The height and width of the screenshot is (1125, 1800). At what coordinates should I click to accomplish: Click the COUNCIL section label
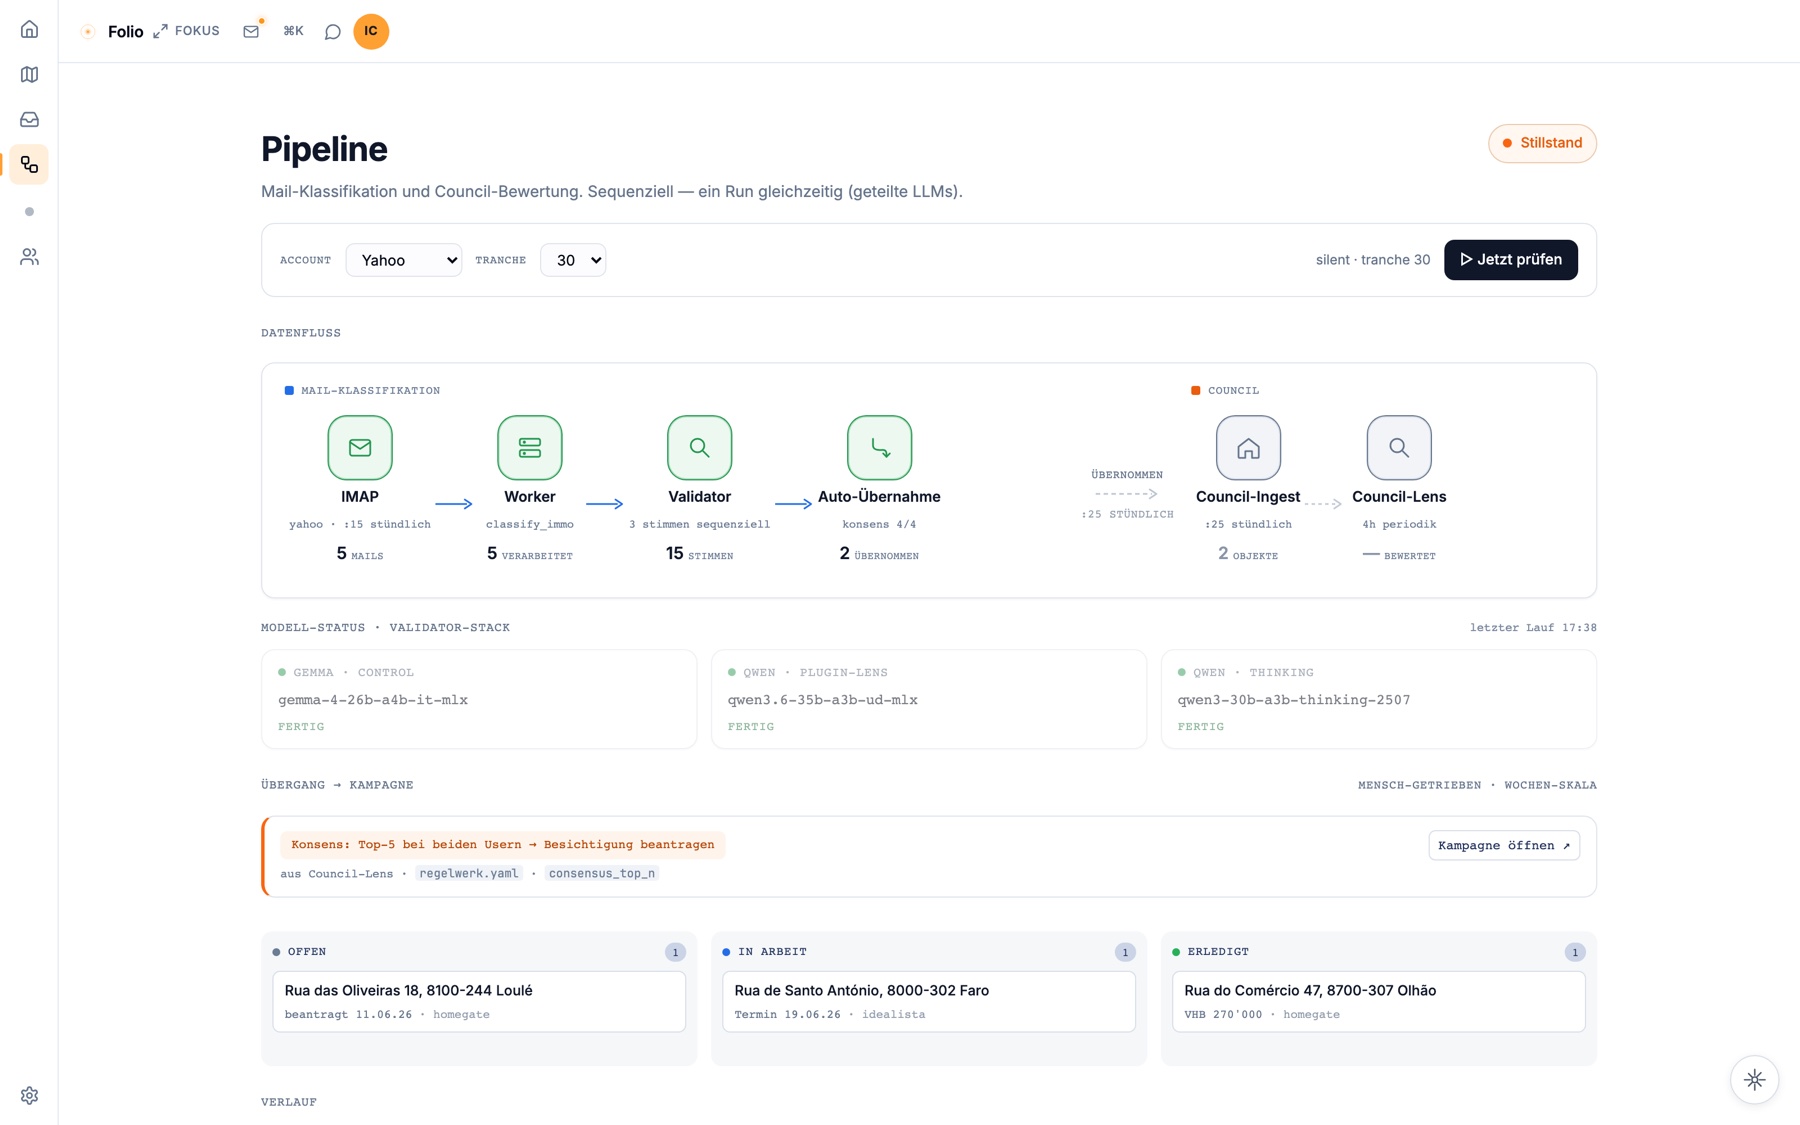(1234, 391)
